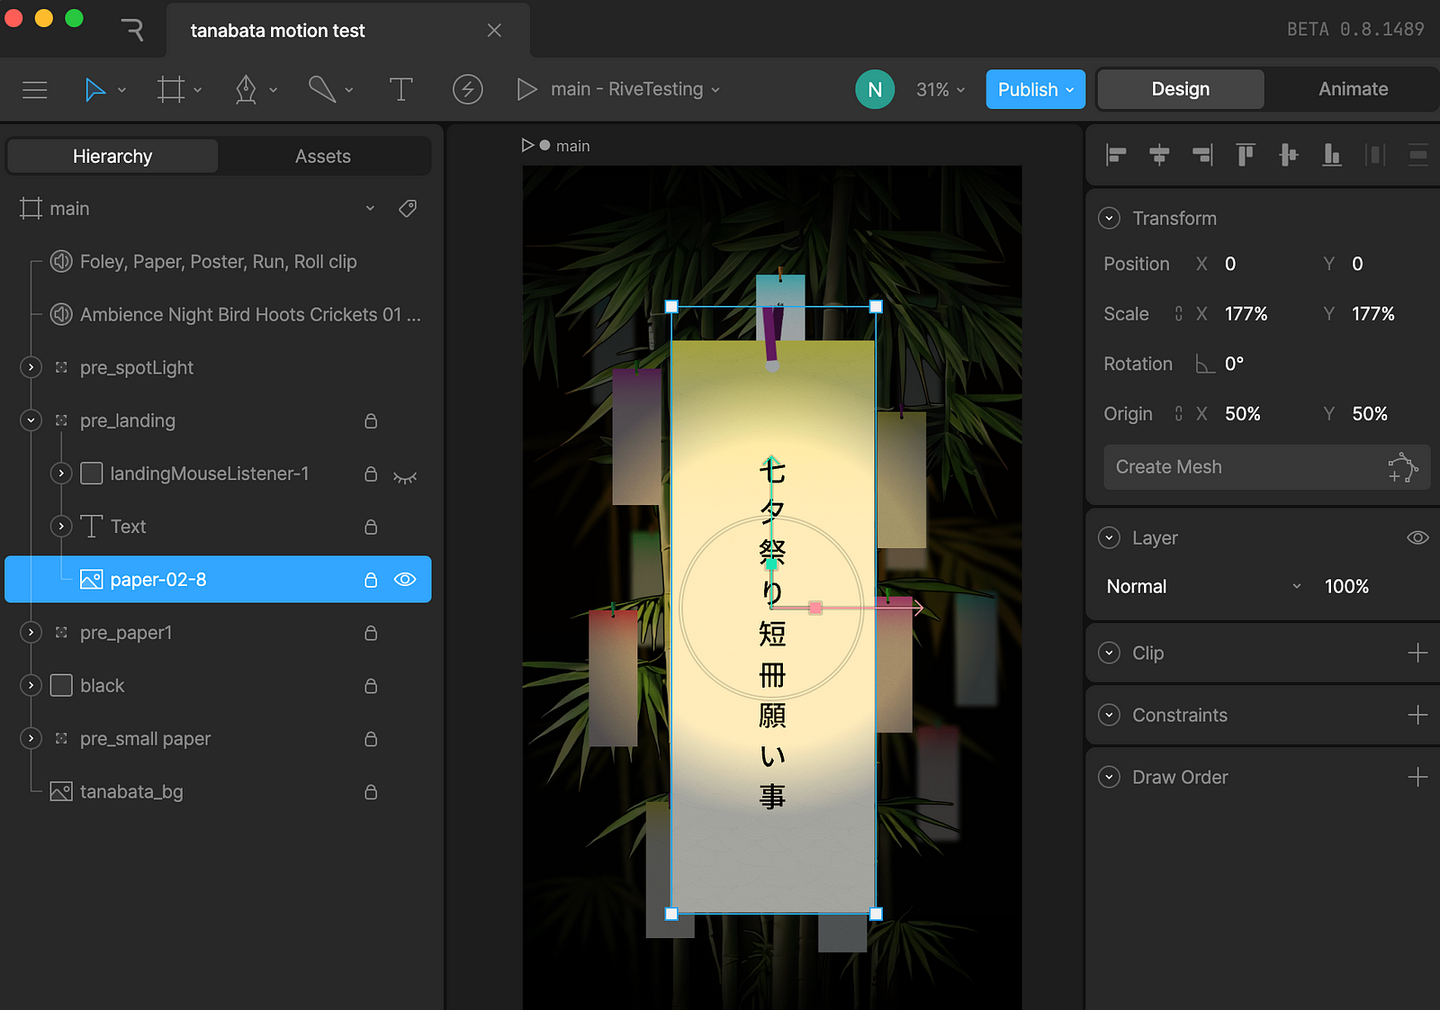This screenshot has width=1440, height=1010.
Task: Open the Normal blend mode dropdown
Action: pyautogui.click(x=1204, y=587)
